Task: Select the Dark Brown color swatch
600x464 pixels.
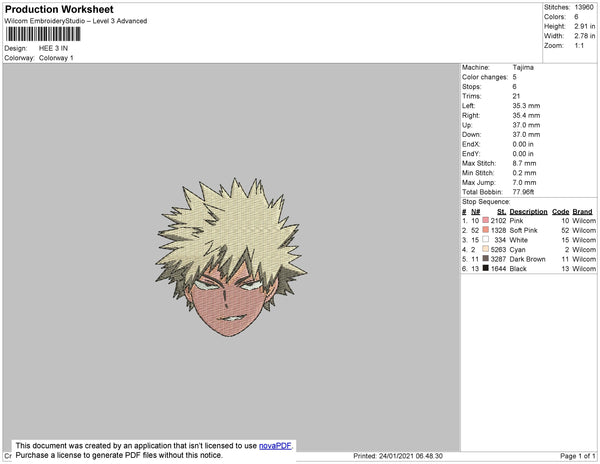Action: [x=486, y=259]
